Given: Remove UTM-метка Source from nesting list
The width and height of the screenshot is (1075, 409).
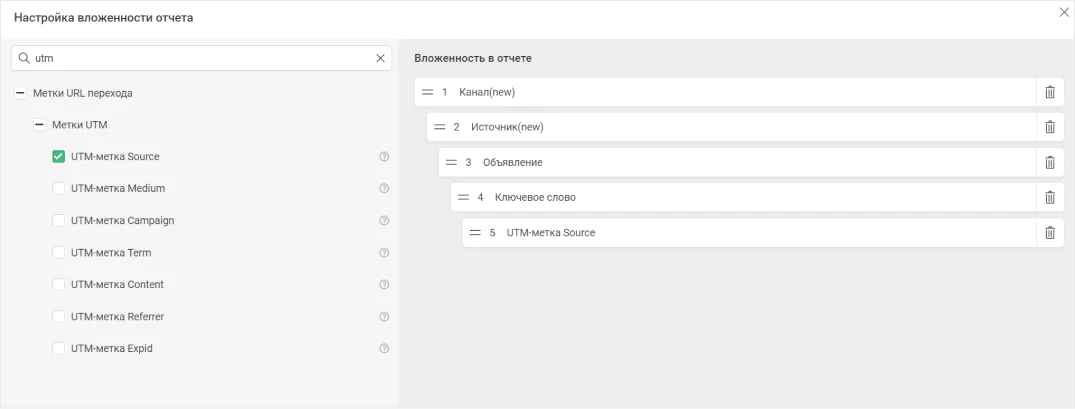Looking at the screenshot, I should click(1049, 232).
